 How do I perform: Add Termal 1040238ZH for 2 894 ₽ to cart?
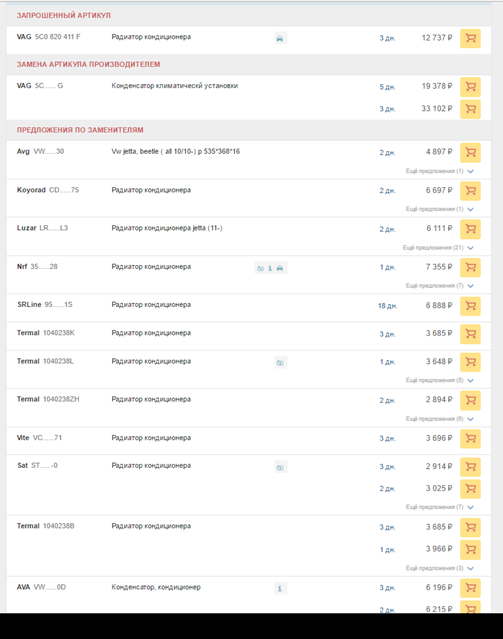coord(470,400)
